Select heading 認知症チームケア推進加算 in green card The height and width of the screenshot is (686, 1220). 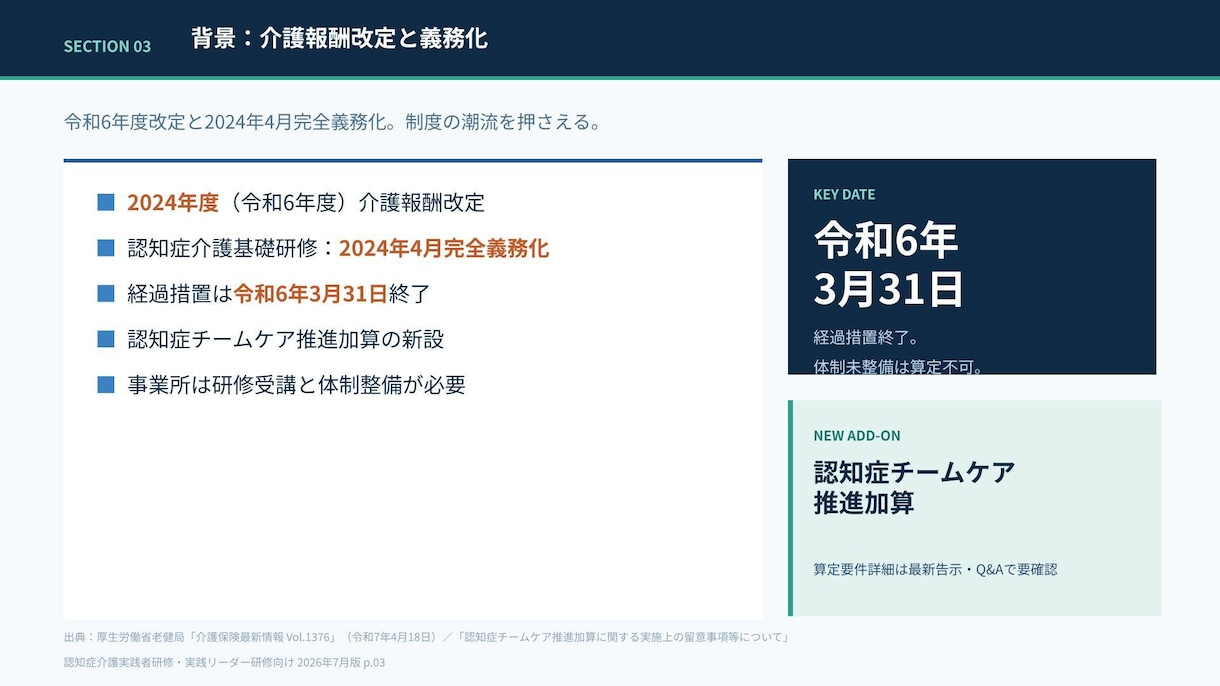(915, 487)
